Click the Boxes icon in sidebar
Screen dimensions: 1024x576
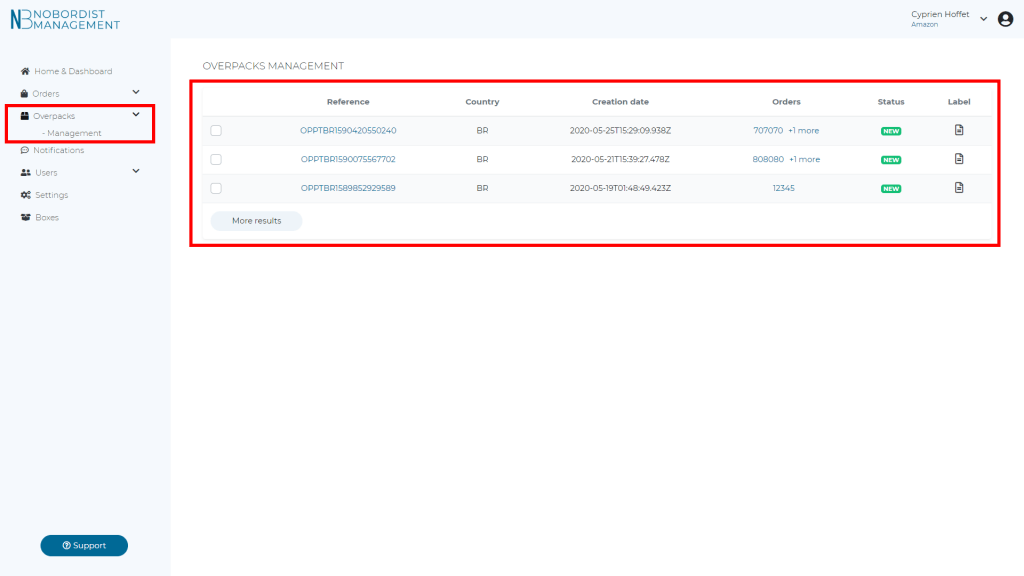[26, 217]
